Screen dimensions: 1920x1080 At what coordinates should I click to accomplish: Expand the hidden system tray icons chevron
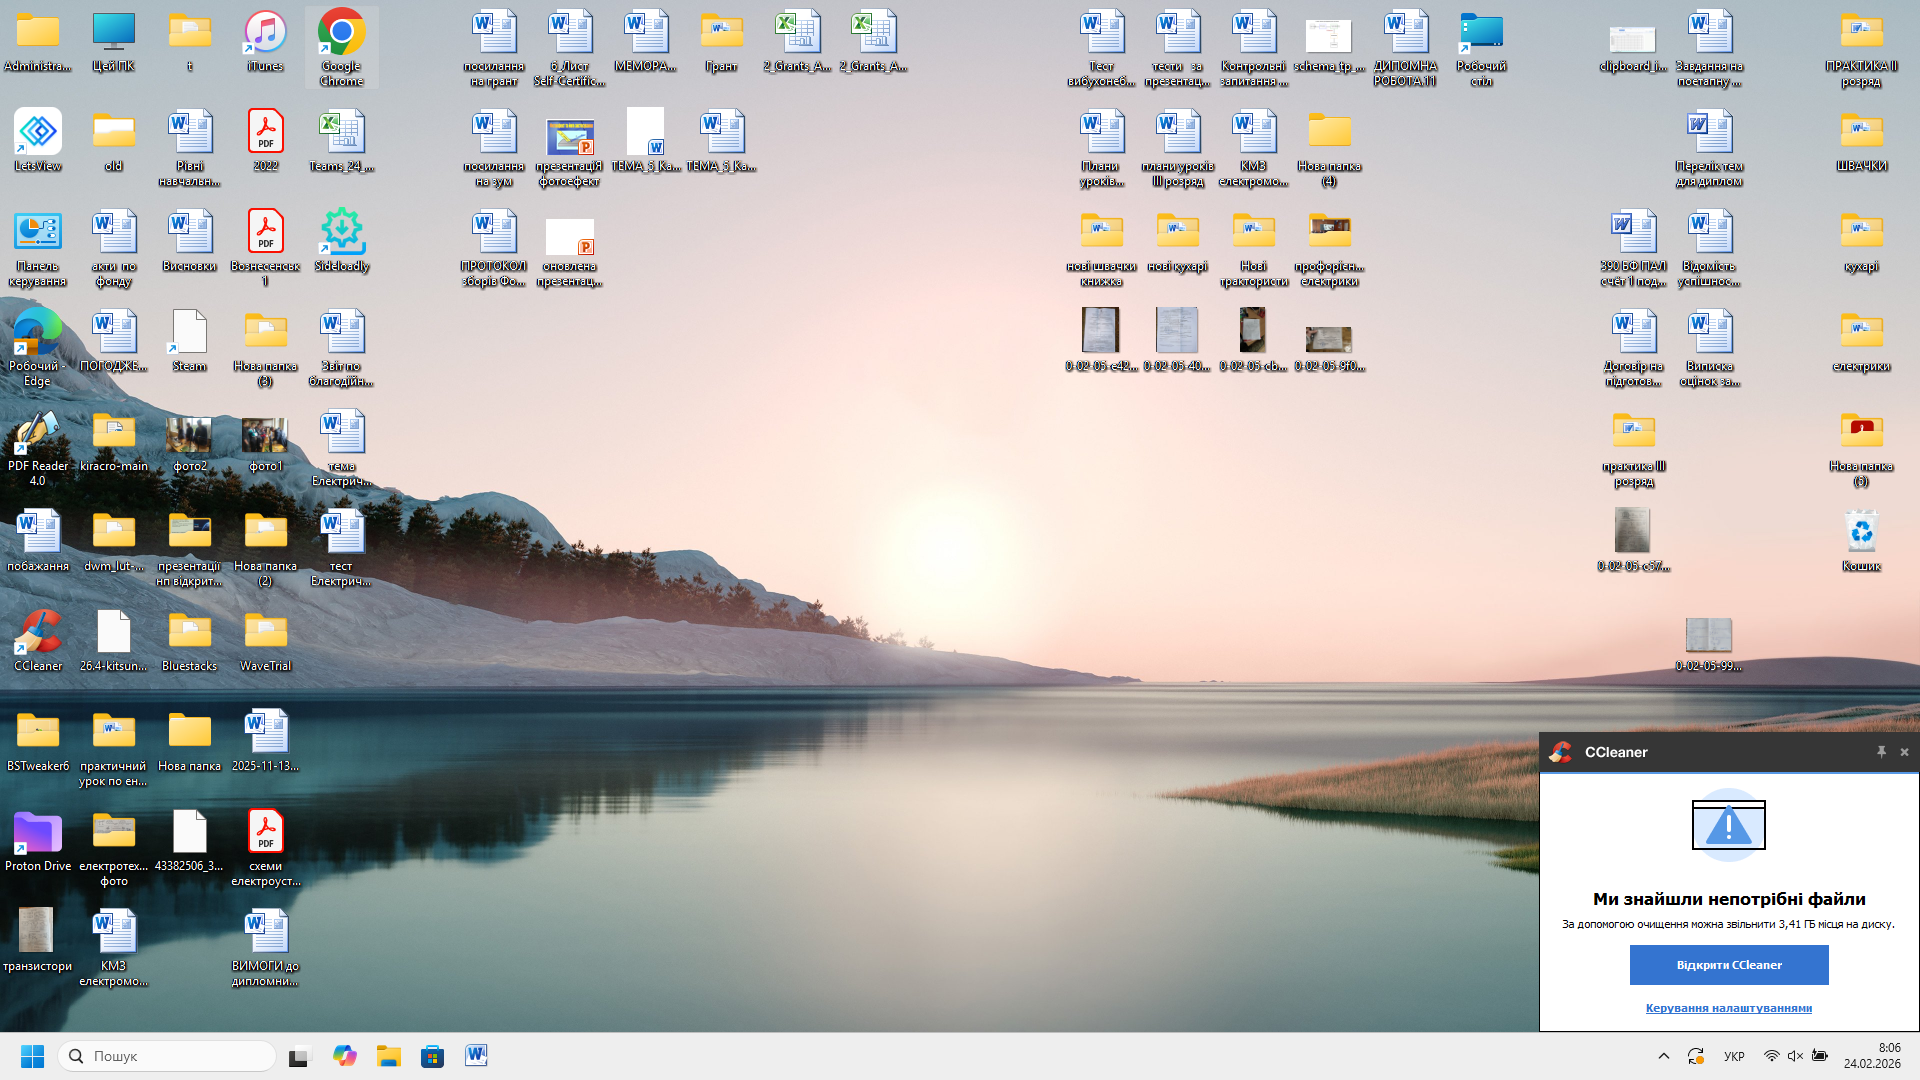tap(1664, 1056)
